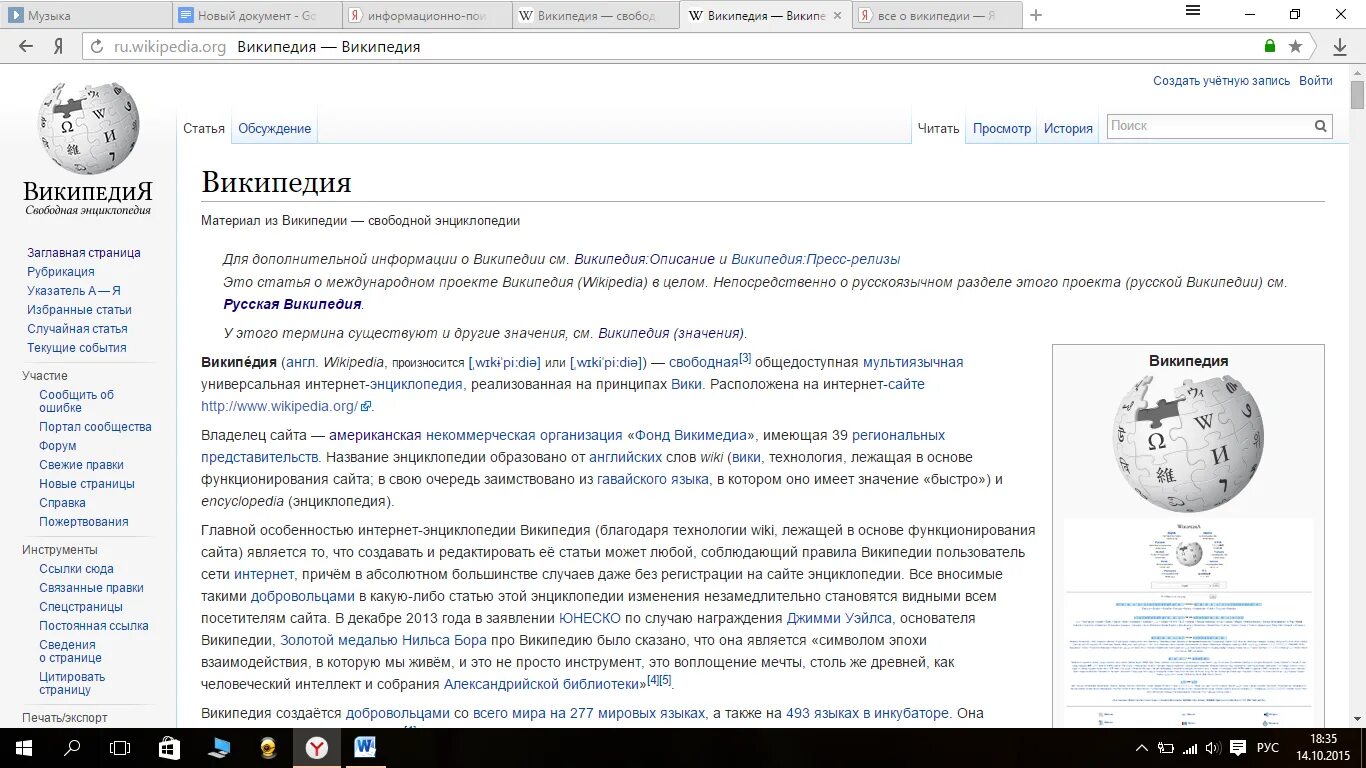Open Указатель А — Я link

pos(74,291)
